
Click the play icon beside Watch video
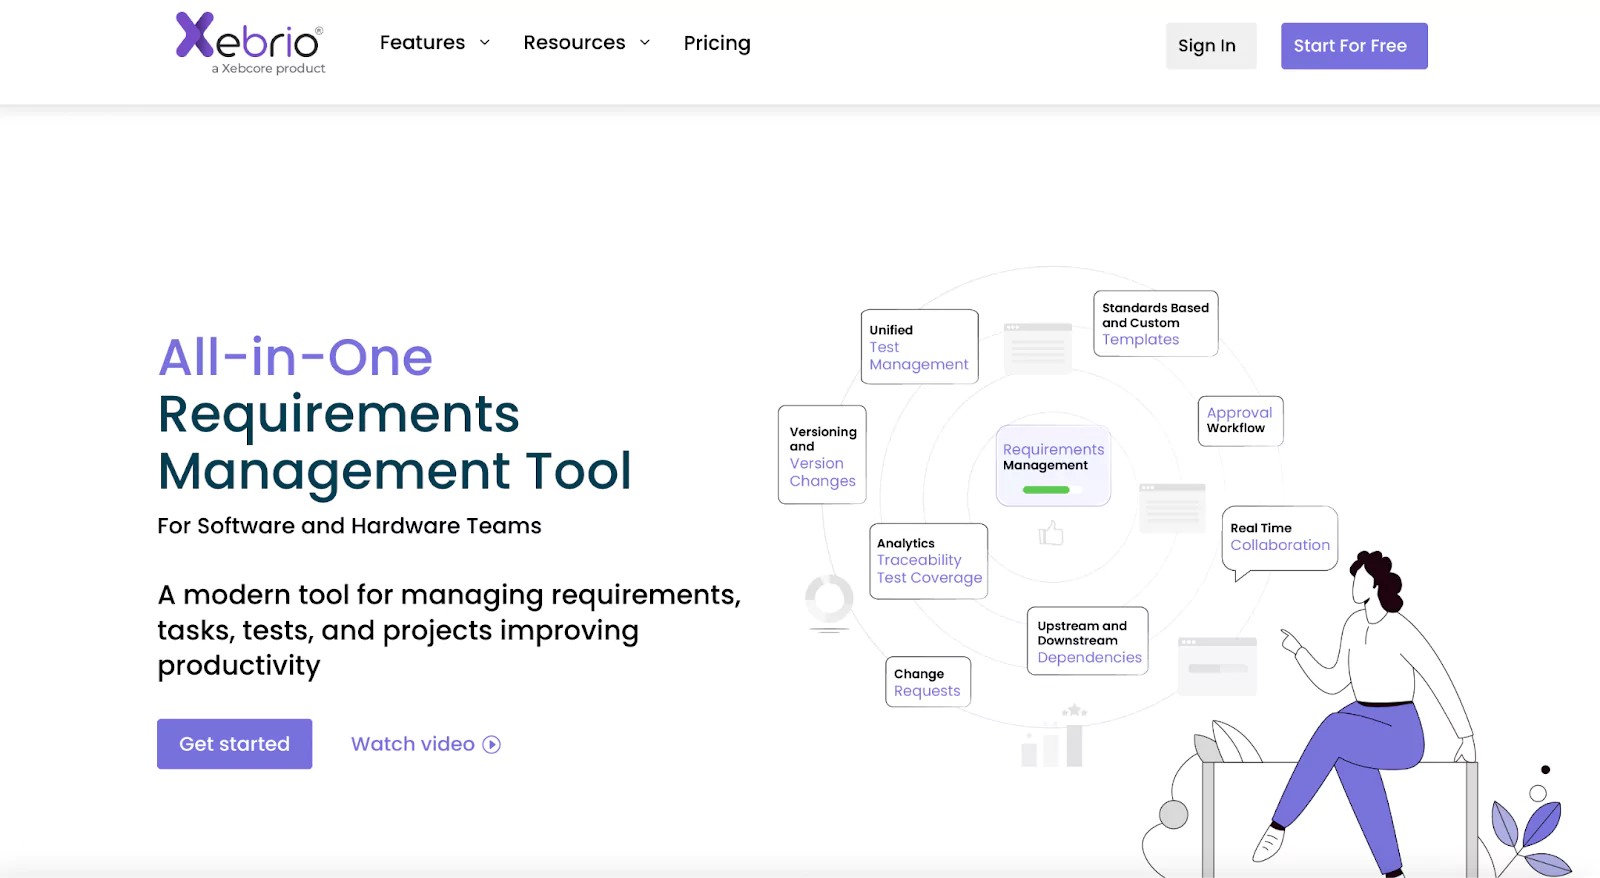(492, 744)
